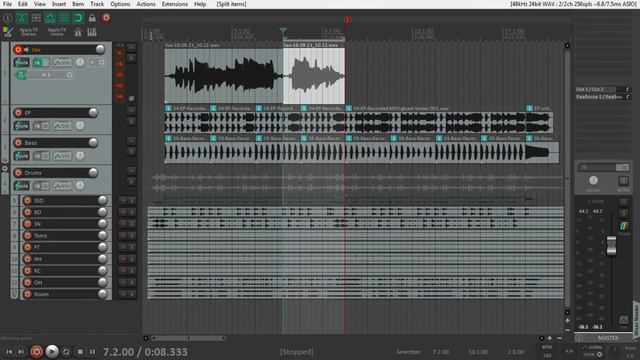Screen dimensions: 640x360
Task: Go to project start transport button
Action: (9, 351)
